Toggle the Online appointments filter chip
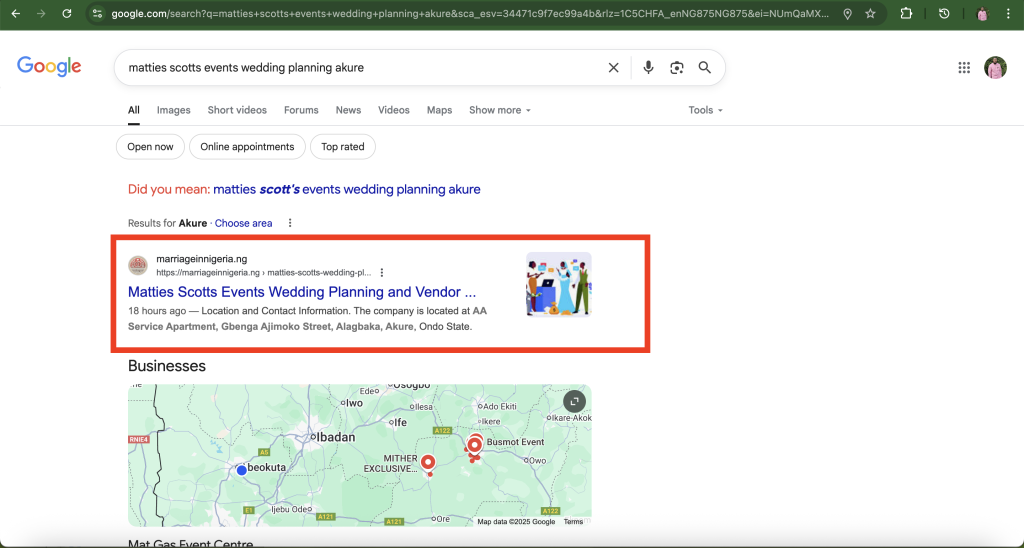Image resolution: width=1024 pixels, height=548 pixels. (247, 146)
